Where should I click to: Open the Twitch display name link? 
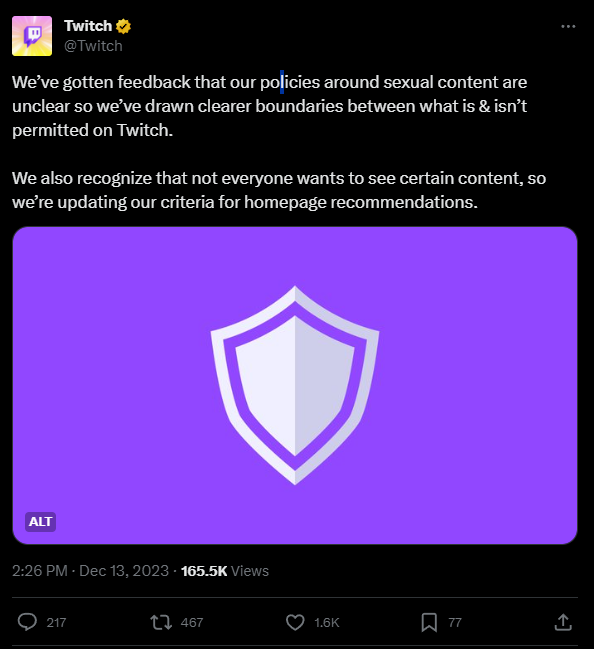pyautogui.click(x=88, y=26)
